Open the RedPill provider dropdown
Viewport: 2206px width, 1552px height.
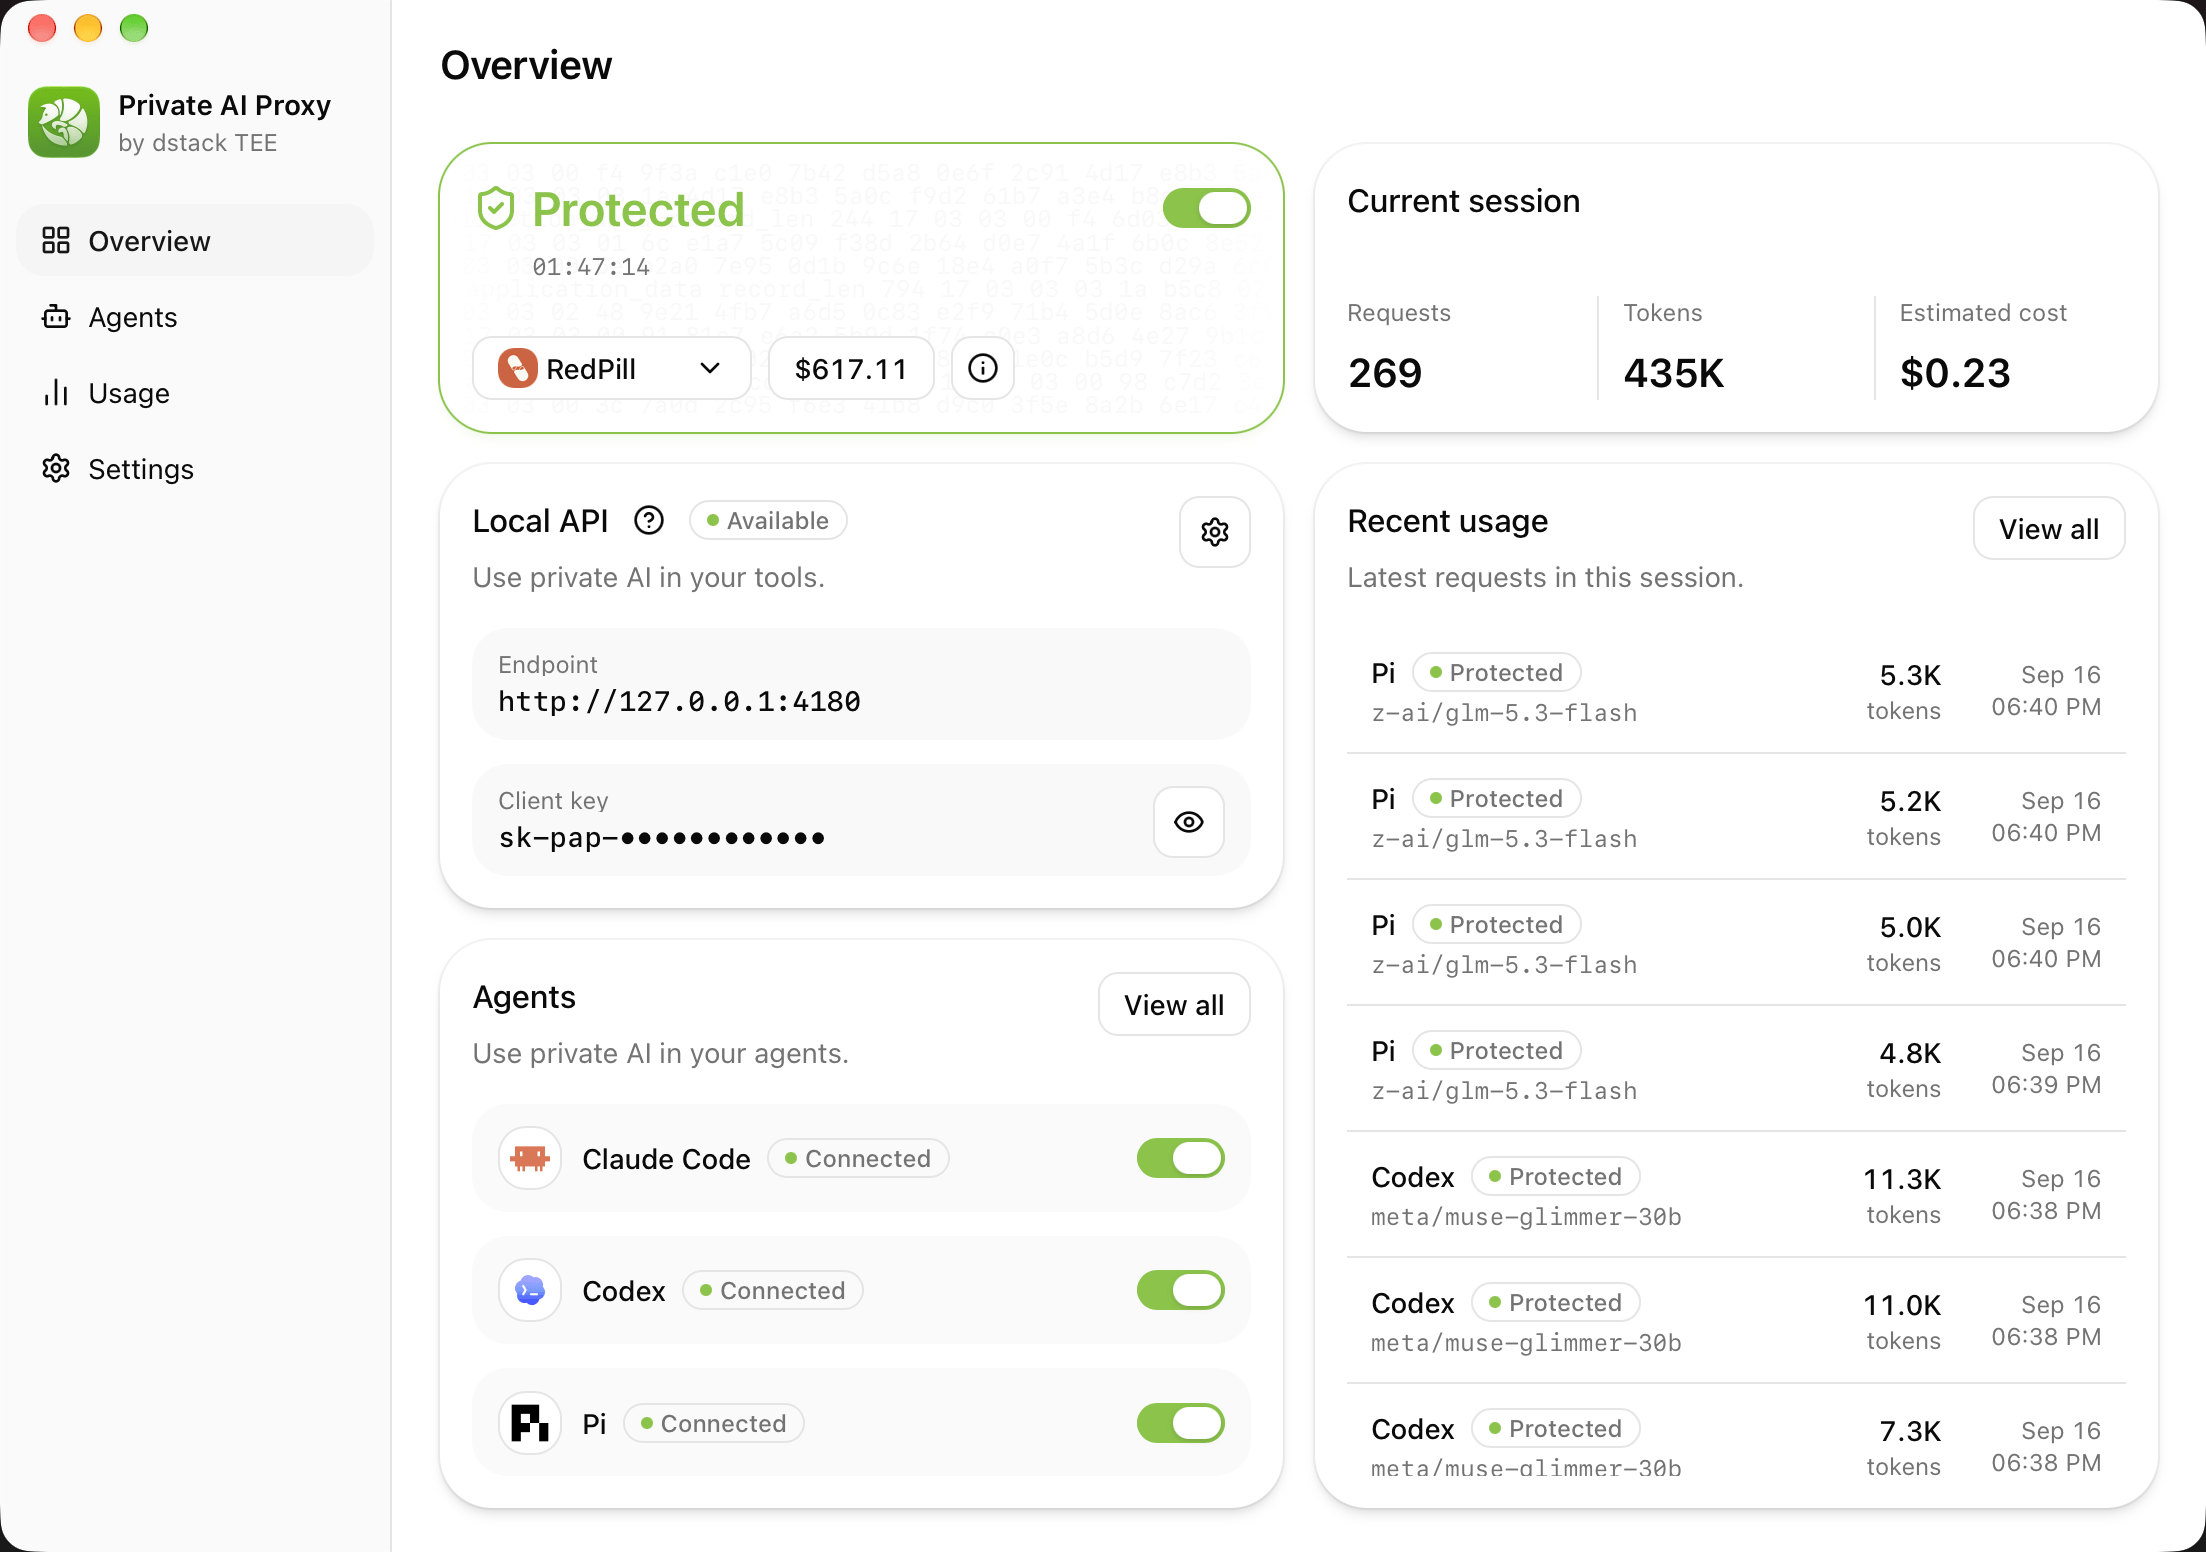tap(611, 368)
